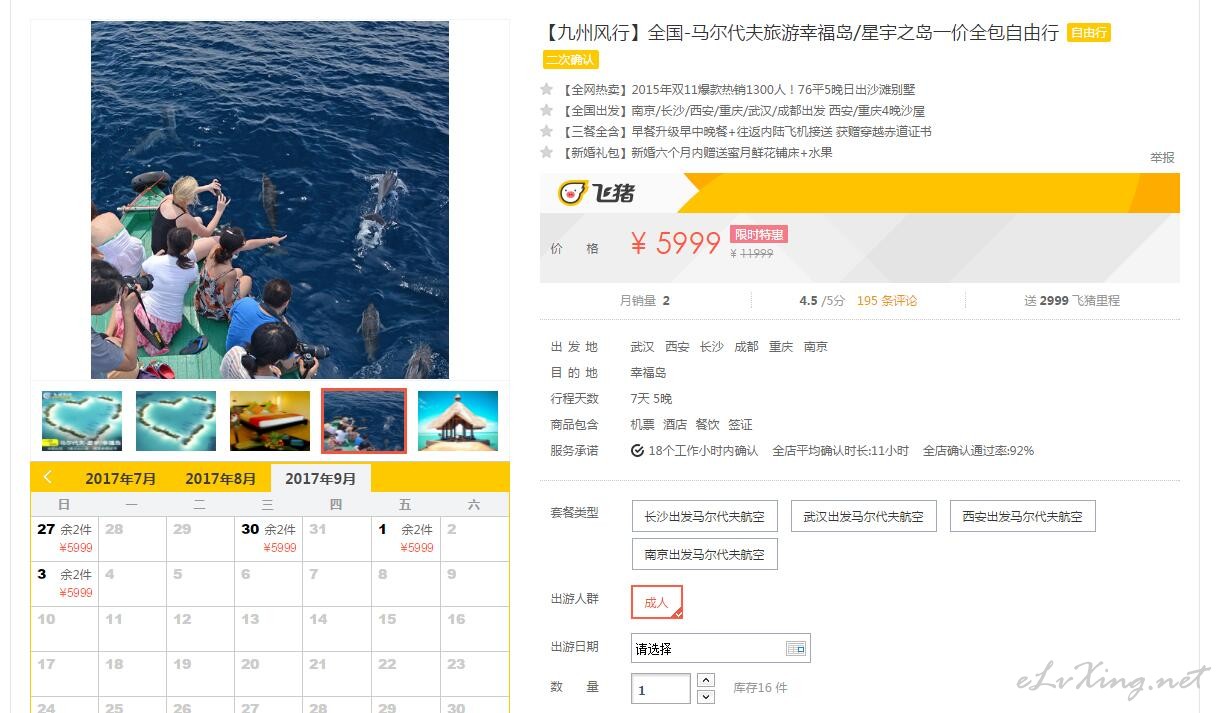Select the hotel bedroom thumbnail
The width and height of the screenshot is (1221, 713).
[x=270, y=421]
